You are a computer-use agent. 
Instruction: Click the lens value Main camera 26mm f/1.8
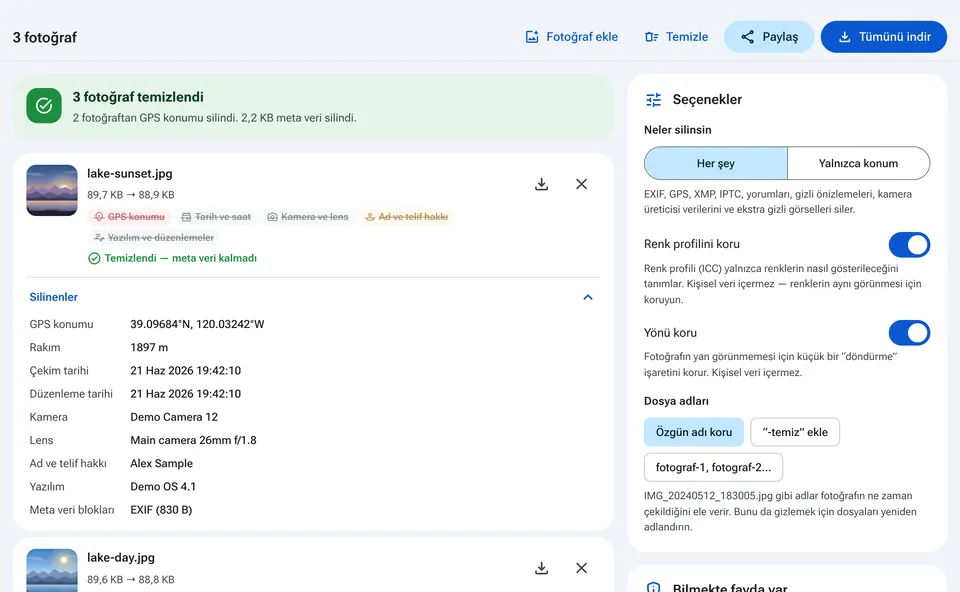(x=193, y=441)
